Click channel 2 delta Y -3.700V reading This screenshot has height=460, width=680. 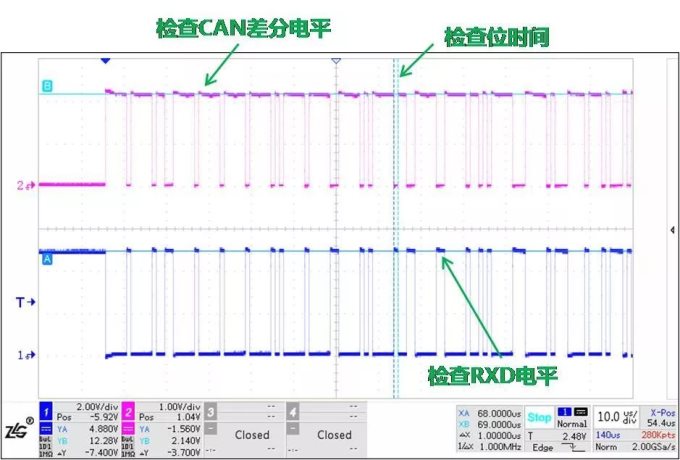(184, 453)
